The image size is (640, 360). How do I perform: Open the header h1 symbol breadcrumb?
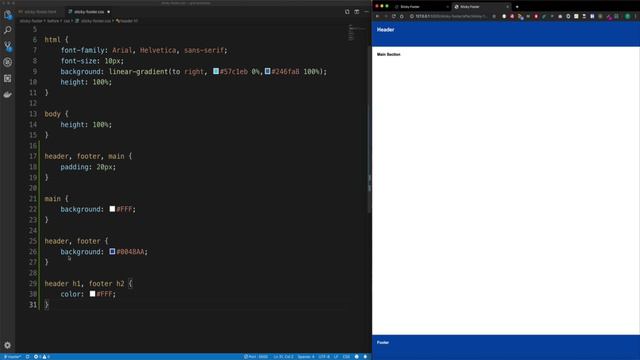point(127,21)
